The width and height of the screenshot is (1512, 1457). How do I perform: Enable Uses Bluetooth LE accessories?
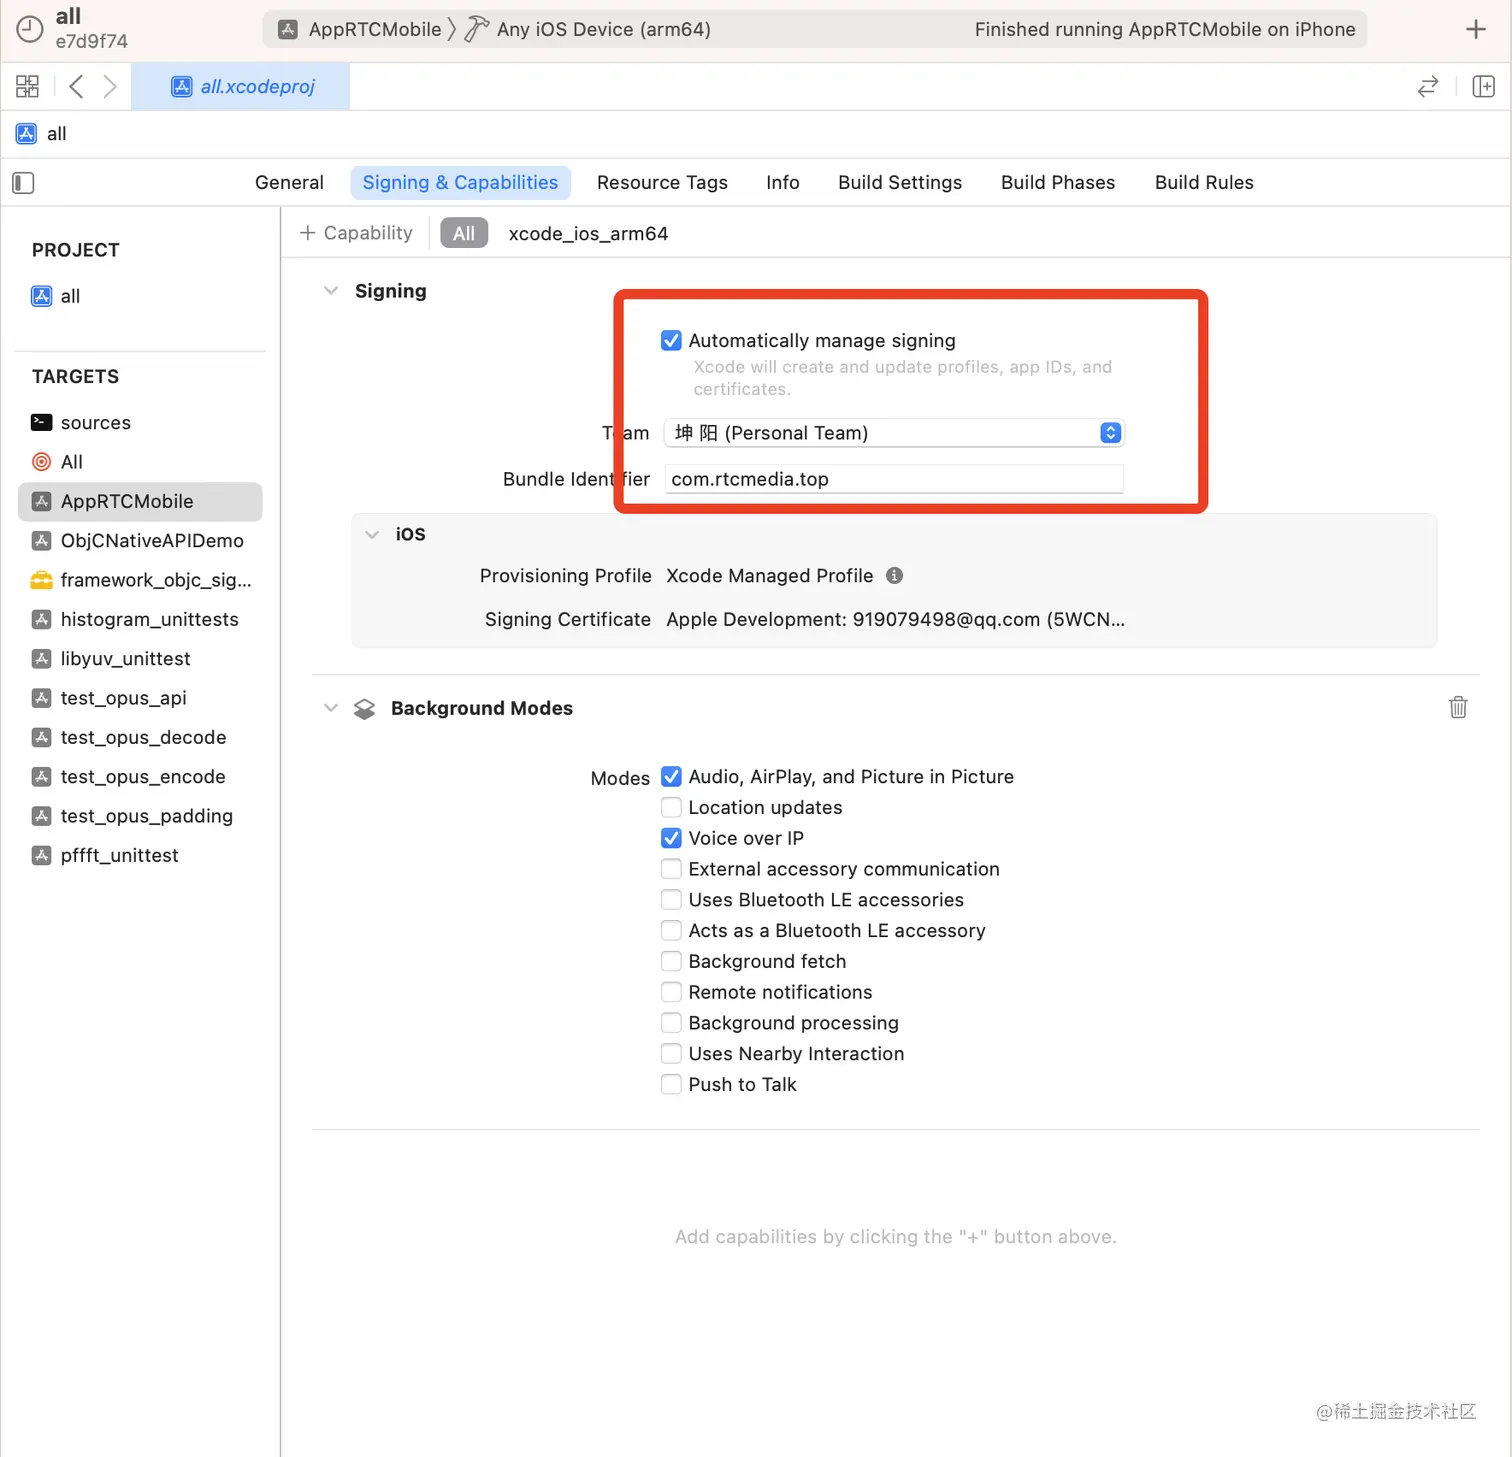671,900
